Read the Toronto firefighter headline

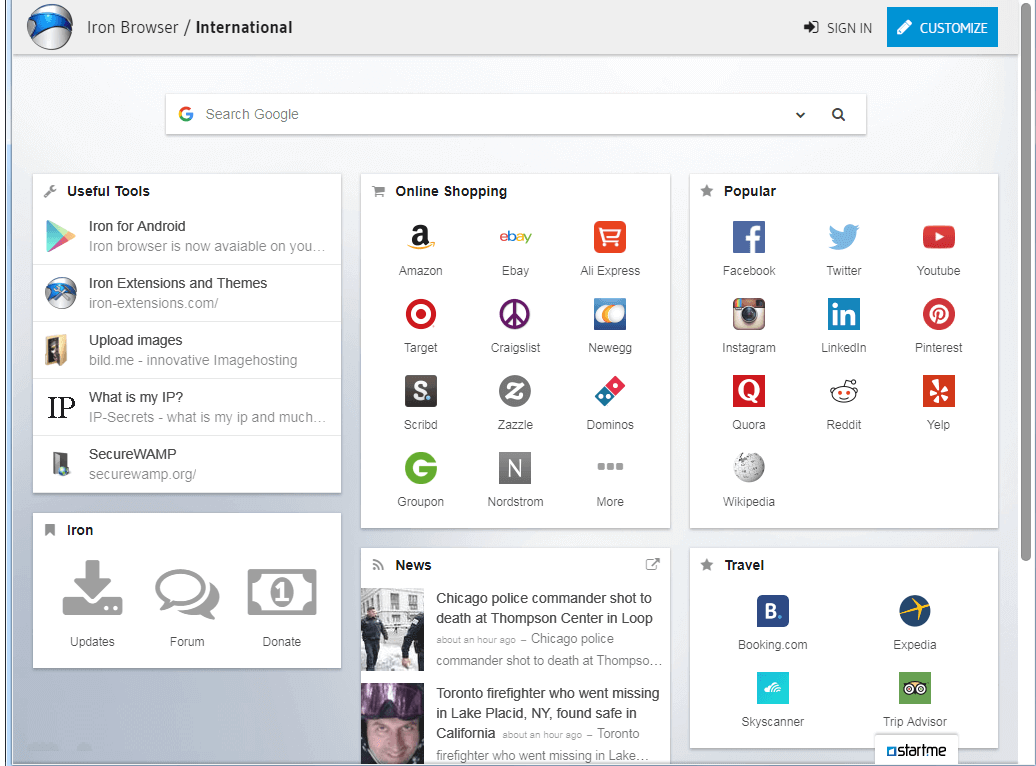point(548,712)
